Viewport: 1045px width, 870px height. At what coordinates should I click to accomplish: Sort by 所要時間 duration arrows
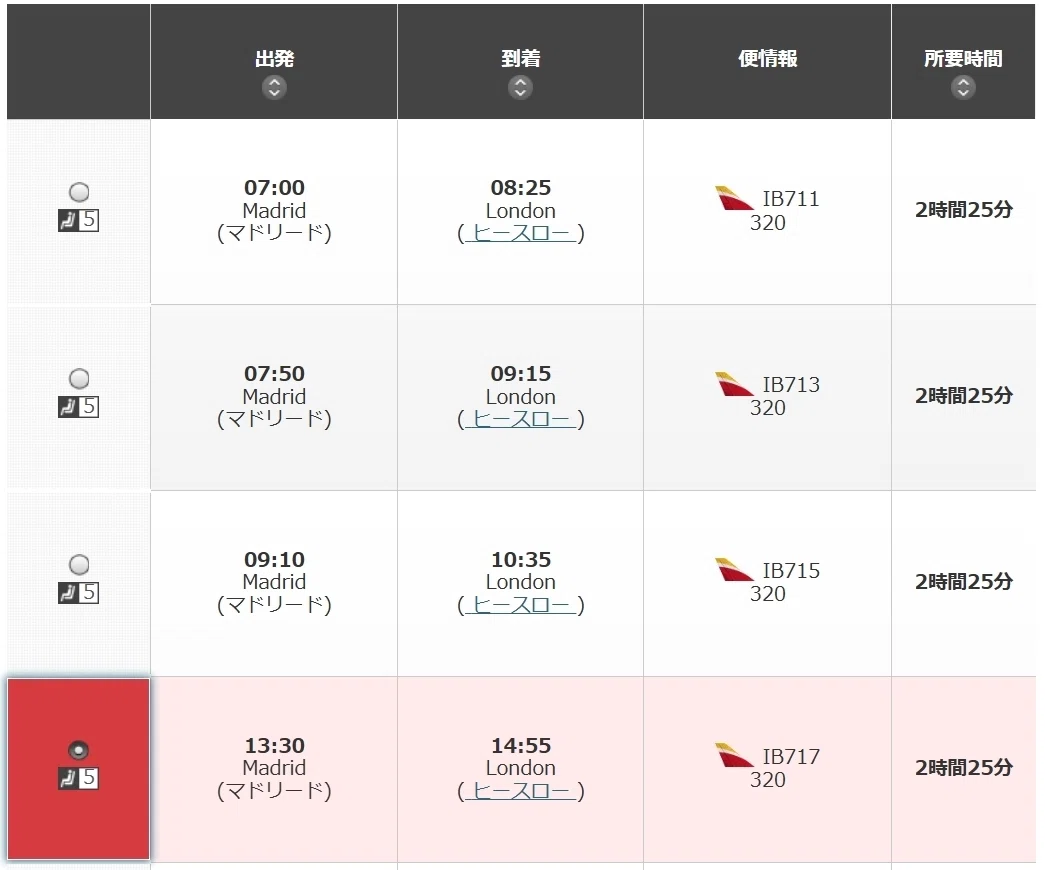click(x=963, y=87)
